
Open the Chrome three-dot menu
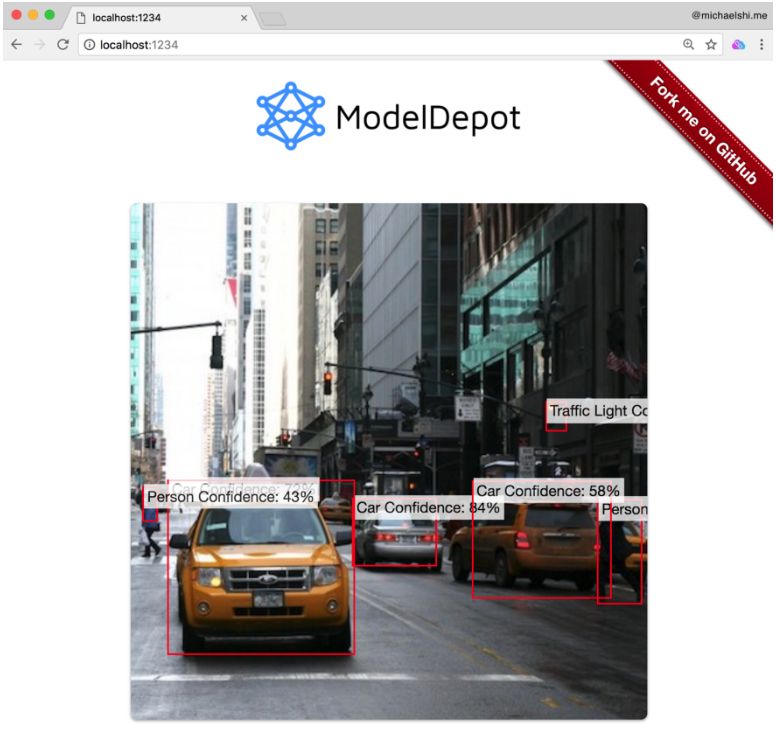762,45
